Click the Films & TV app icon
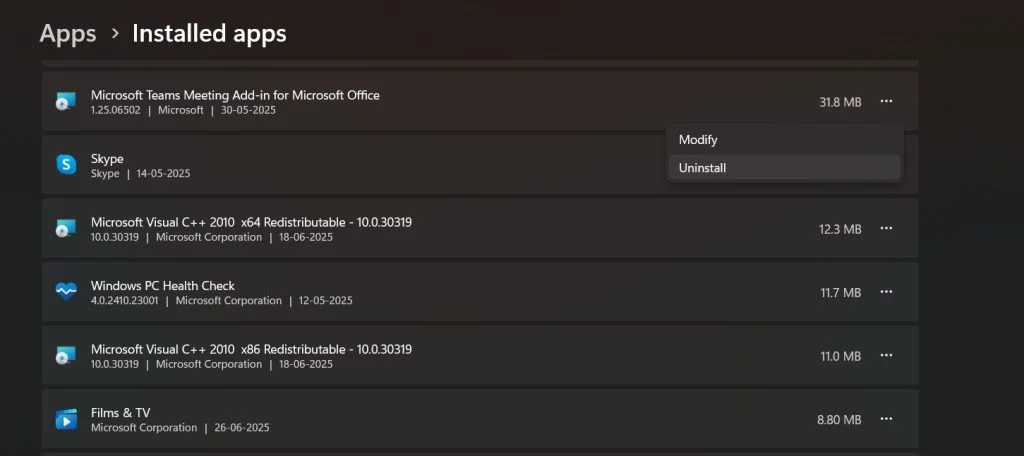Image resolution: width=1024 pixels, height=456 pixels. coord(66,419)
